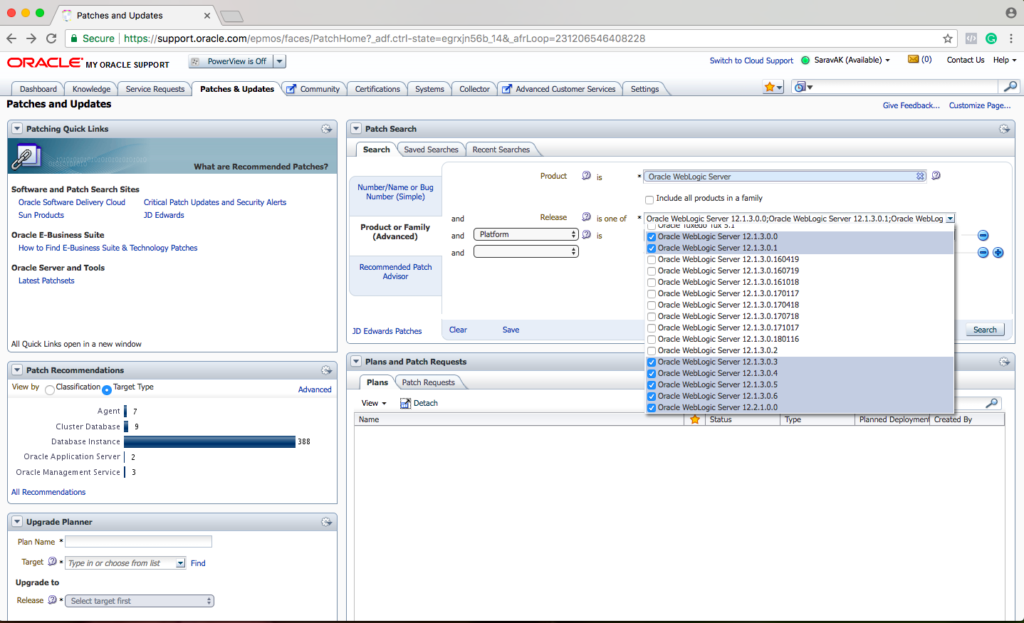
Task: Click the help icon beside Release label
Action: coord(588,217)
